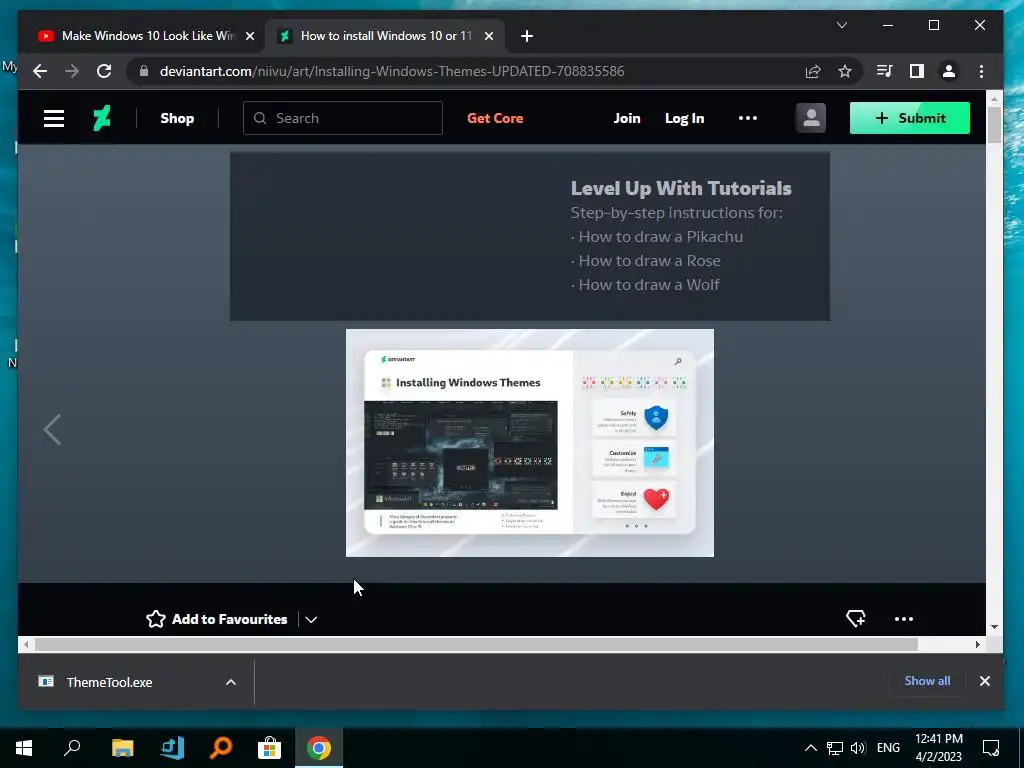Open the taskbar search icon
The image size is (1024, 768).
(72, 748)
